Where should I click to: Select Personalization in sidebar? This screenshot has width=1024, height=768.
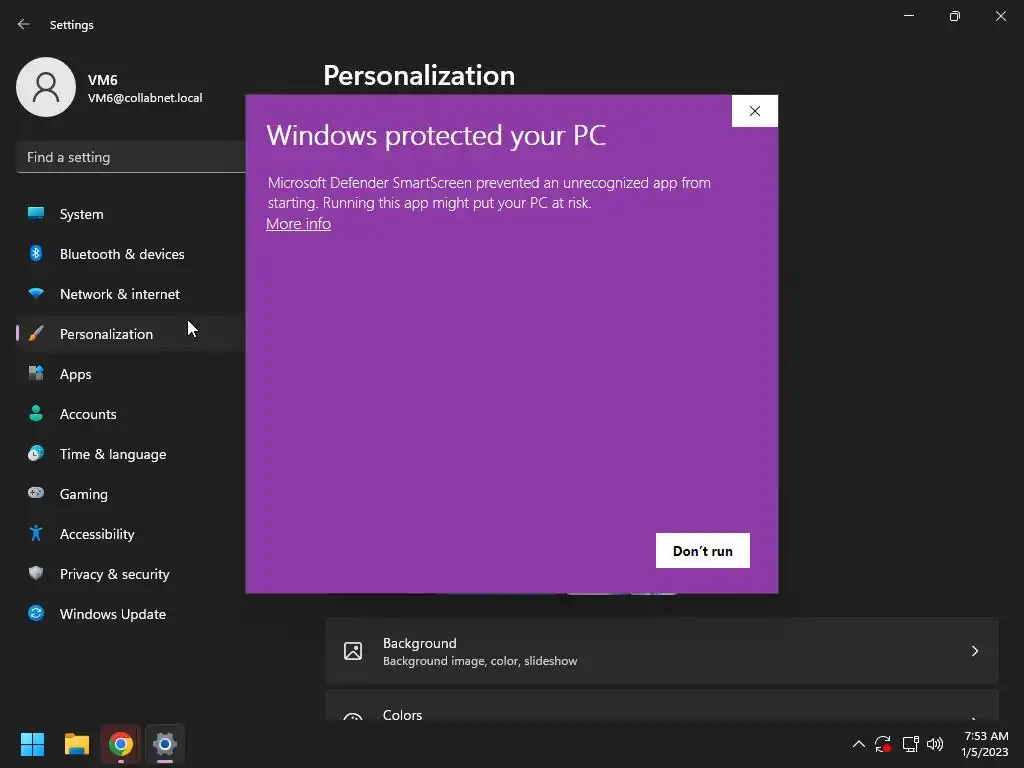(131, 334)
